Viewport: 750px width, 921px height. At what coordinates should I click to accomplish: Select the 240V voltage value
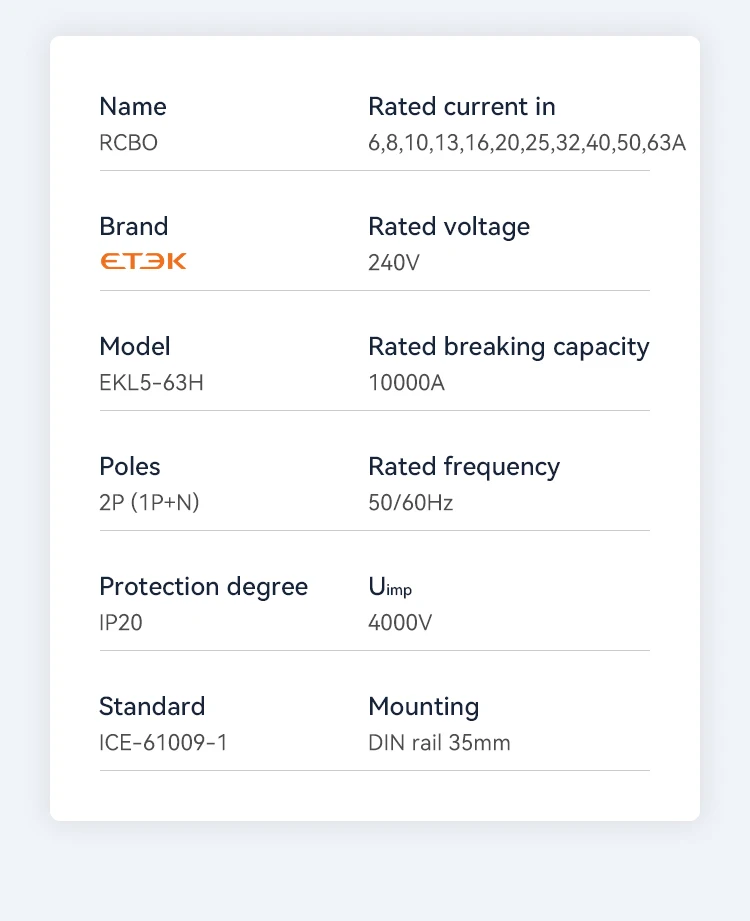394,263
